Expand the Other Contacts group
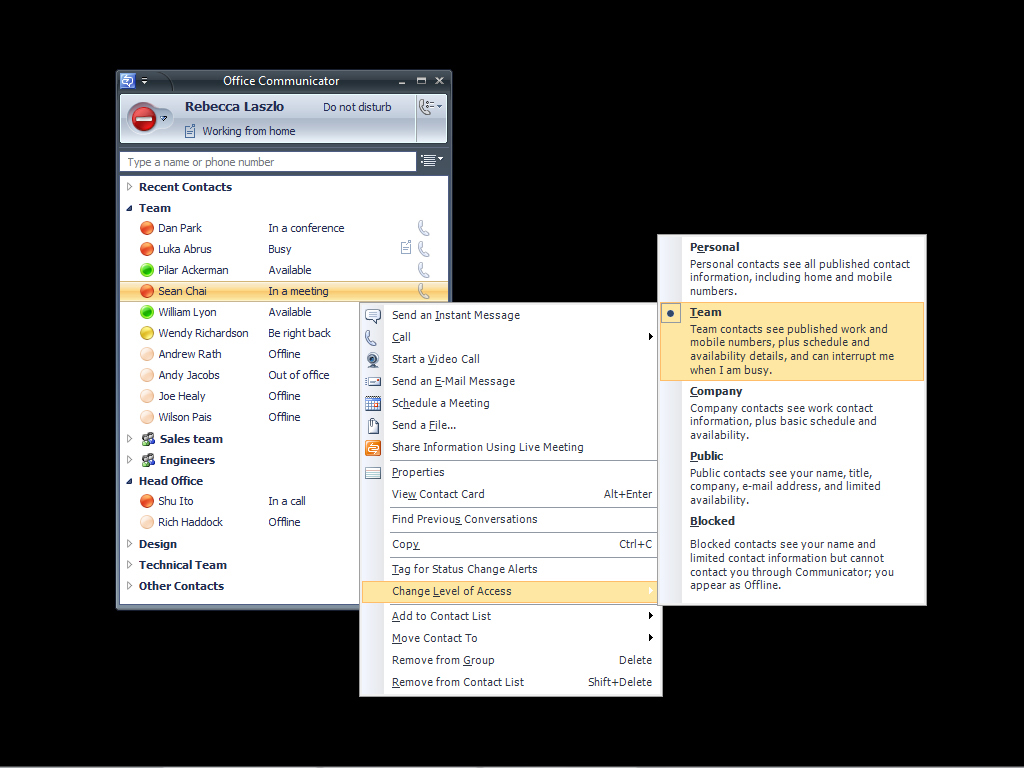This screenshot has width=1024, height=768. [129, 585]
